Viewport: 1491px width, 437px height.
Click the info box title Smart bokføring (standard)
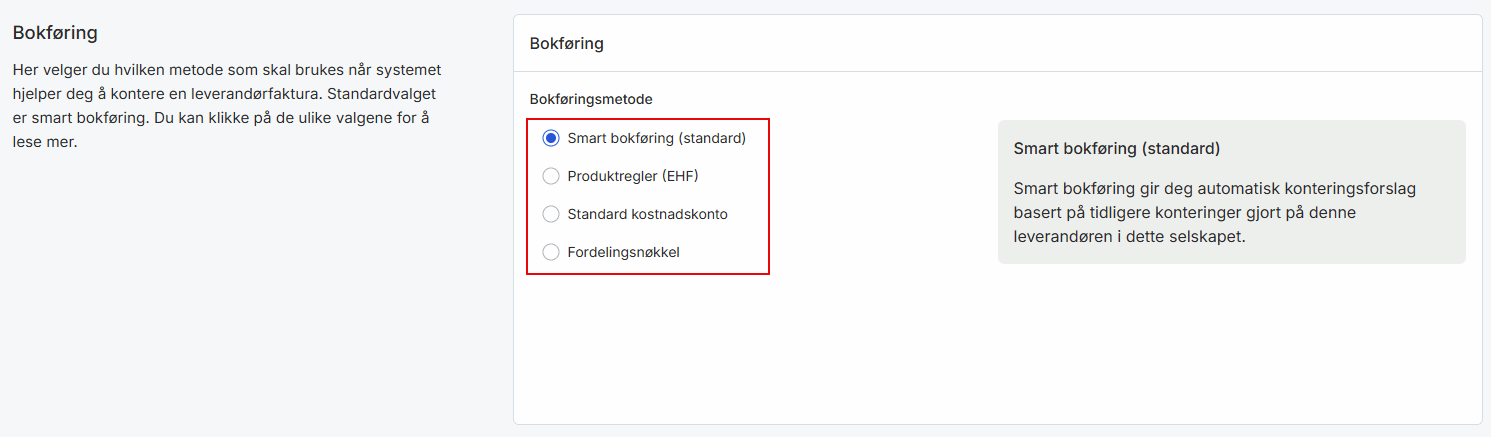click(x=1116, y=149)
